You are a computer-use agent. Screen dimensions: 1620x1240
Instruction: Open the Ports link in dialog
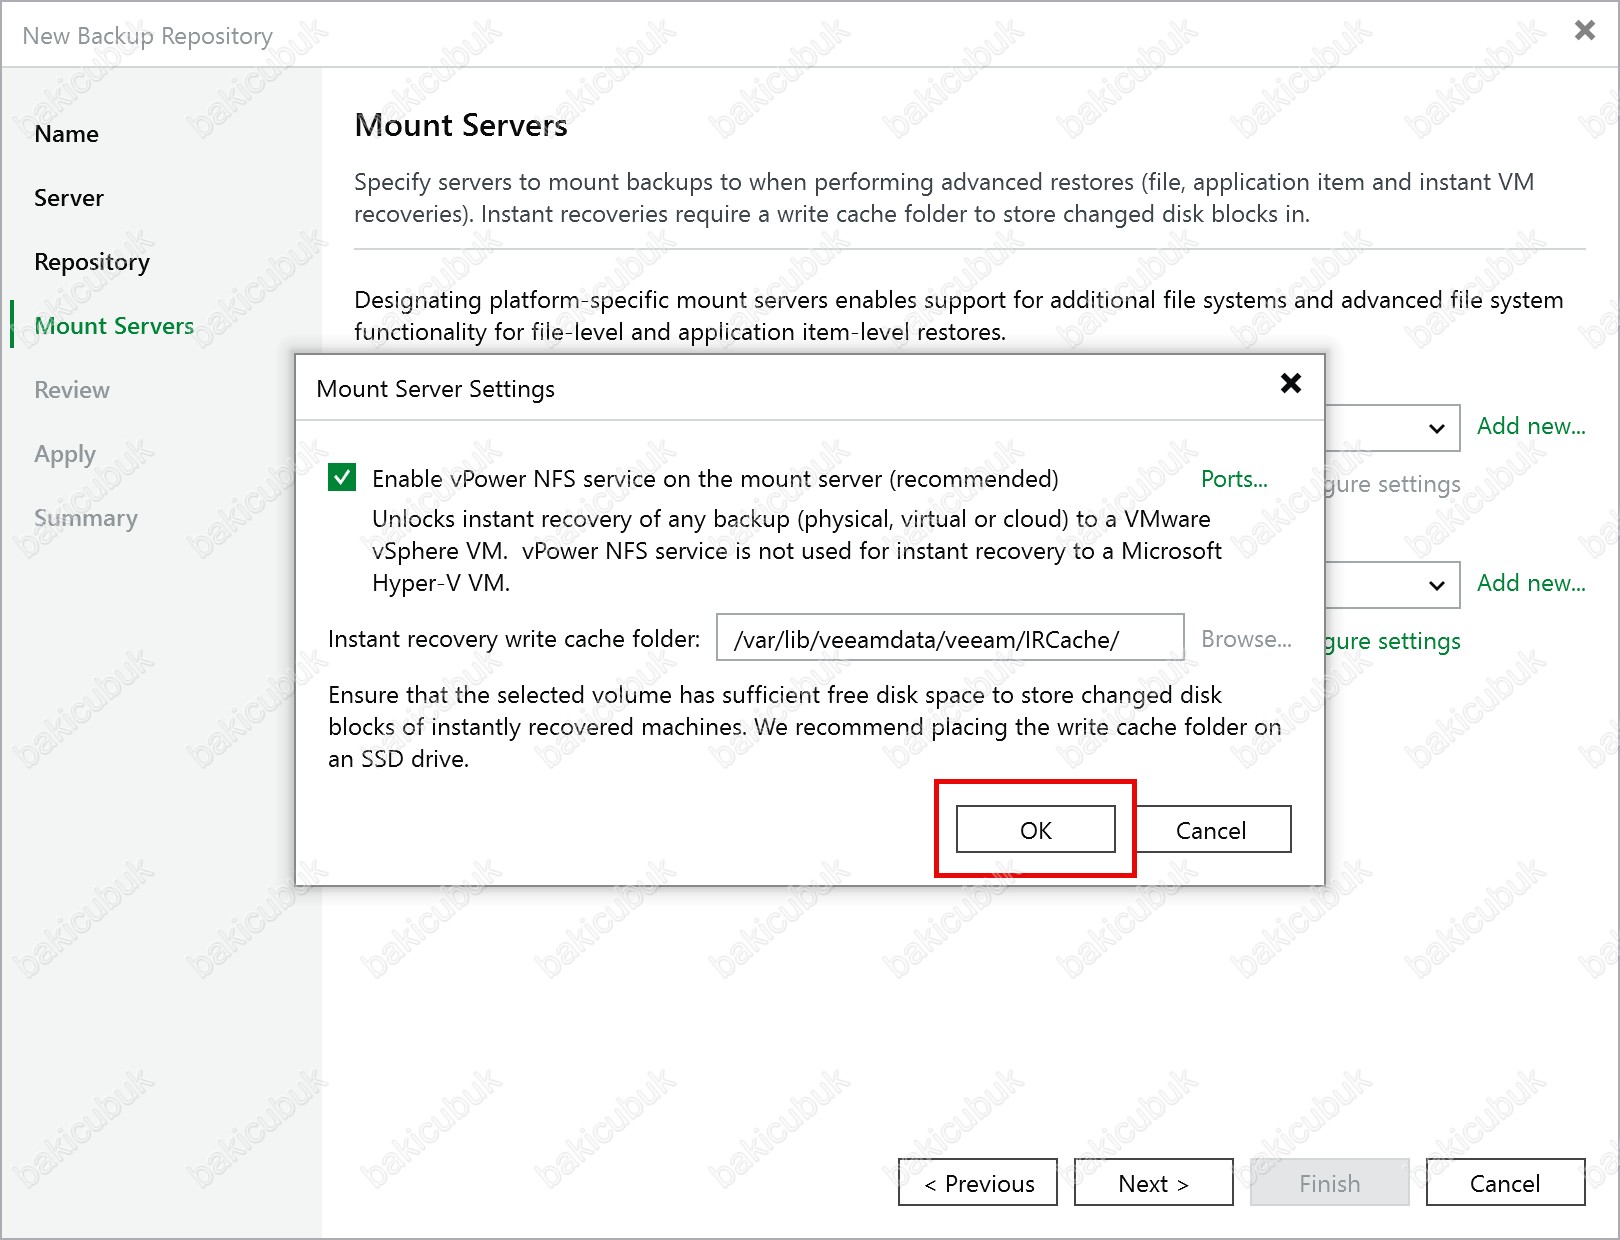pyautogui.click(x=1233, y=479)
